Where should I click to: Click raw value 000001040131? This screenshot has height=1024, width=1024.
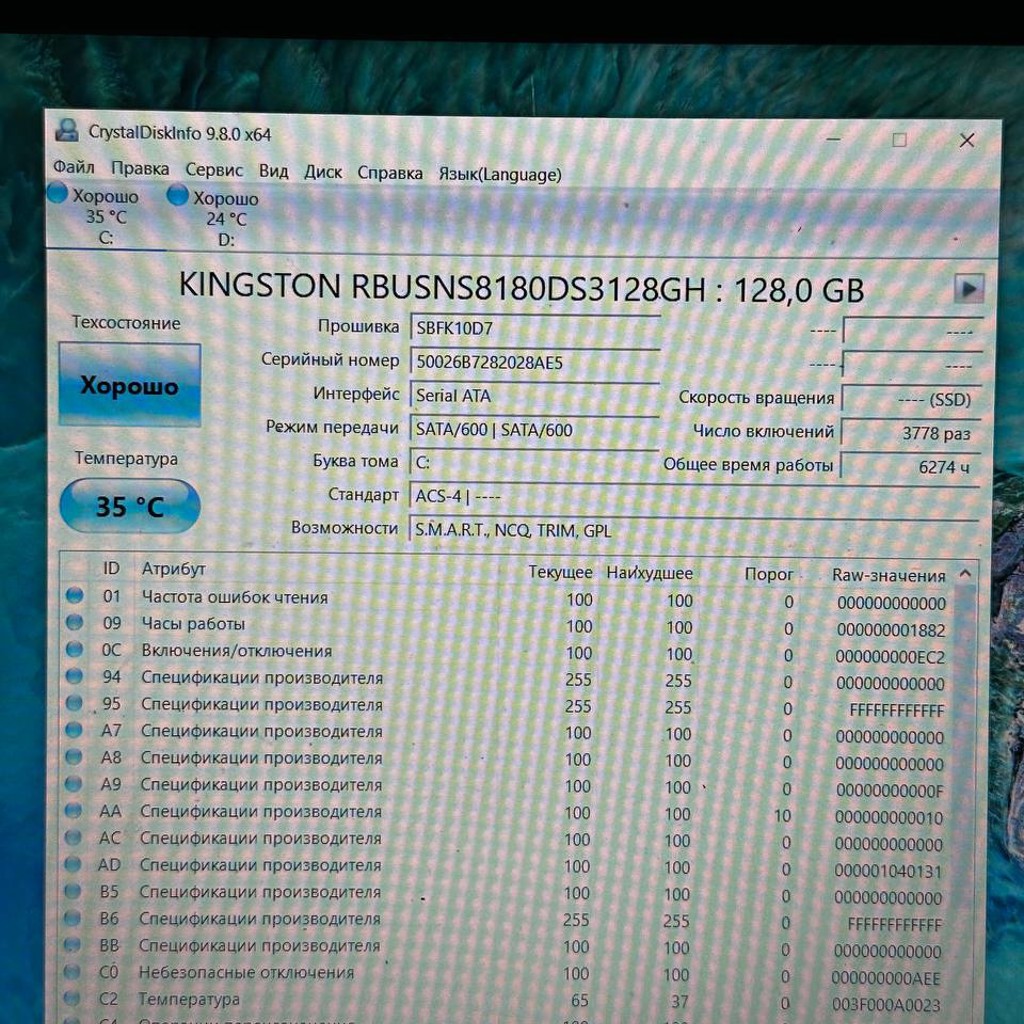pos(888,871)
